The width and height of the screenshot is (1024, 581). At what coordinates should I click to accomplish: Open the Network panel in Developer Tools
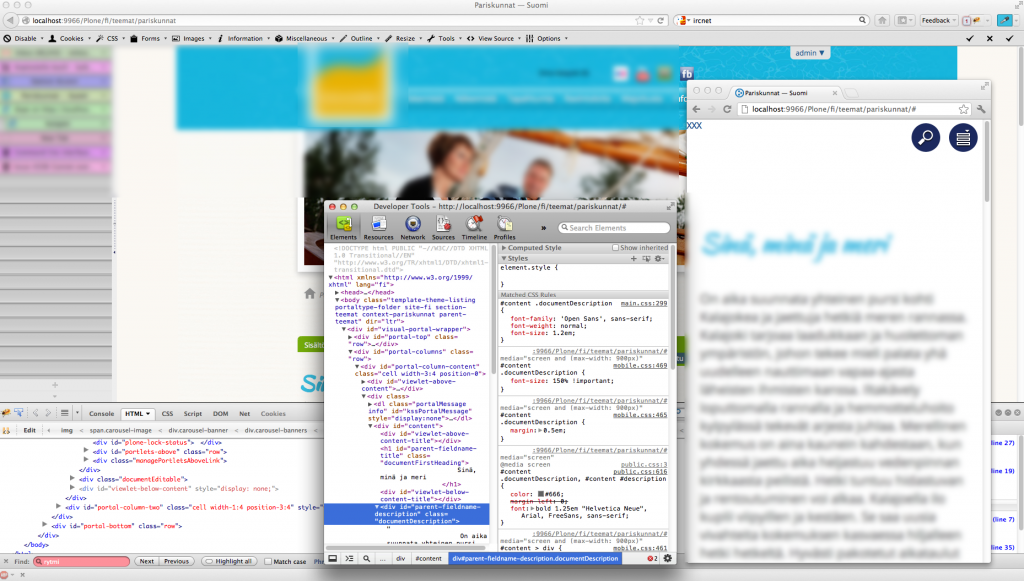click(x=412, y=228)
